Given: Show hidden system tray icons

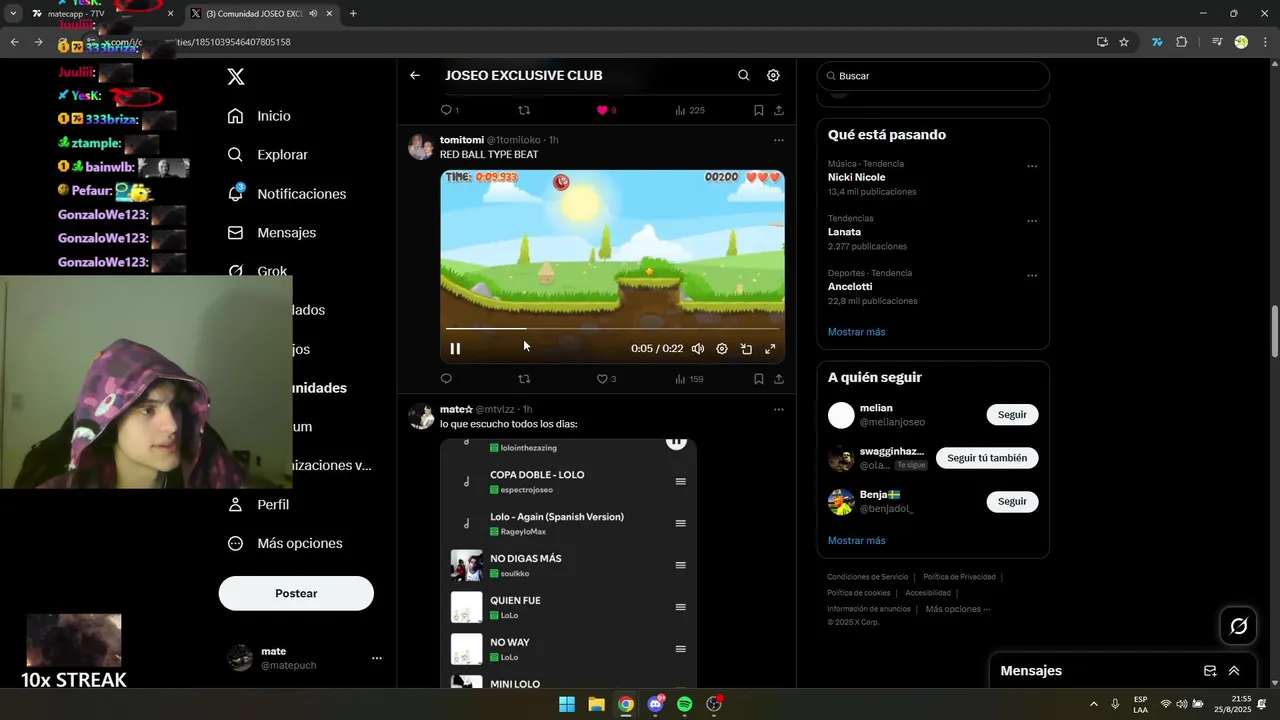Looking at the screenshot, I should pyautogui.click(x=1093, y=704).
